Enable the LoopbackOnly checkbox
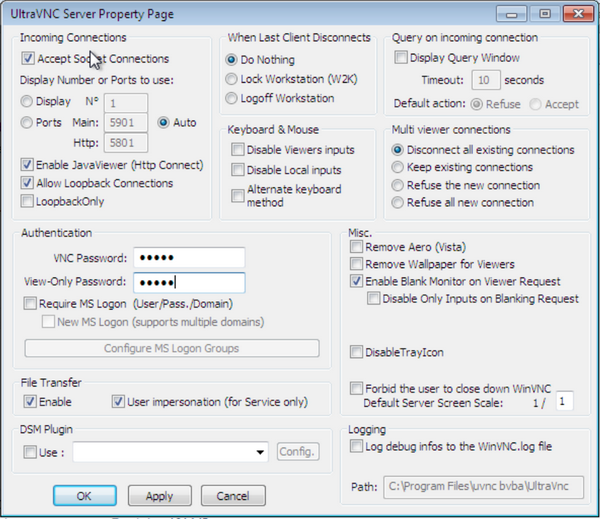This screenshot has height=519, width=600. [27, 201]
